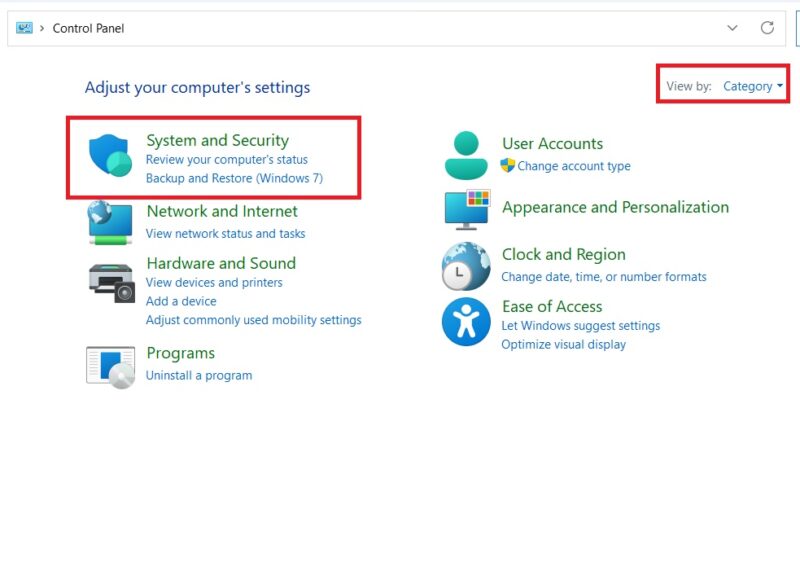
Task: Open Backup and Restore (Windows 7)
Action: coord(234,178)
